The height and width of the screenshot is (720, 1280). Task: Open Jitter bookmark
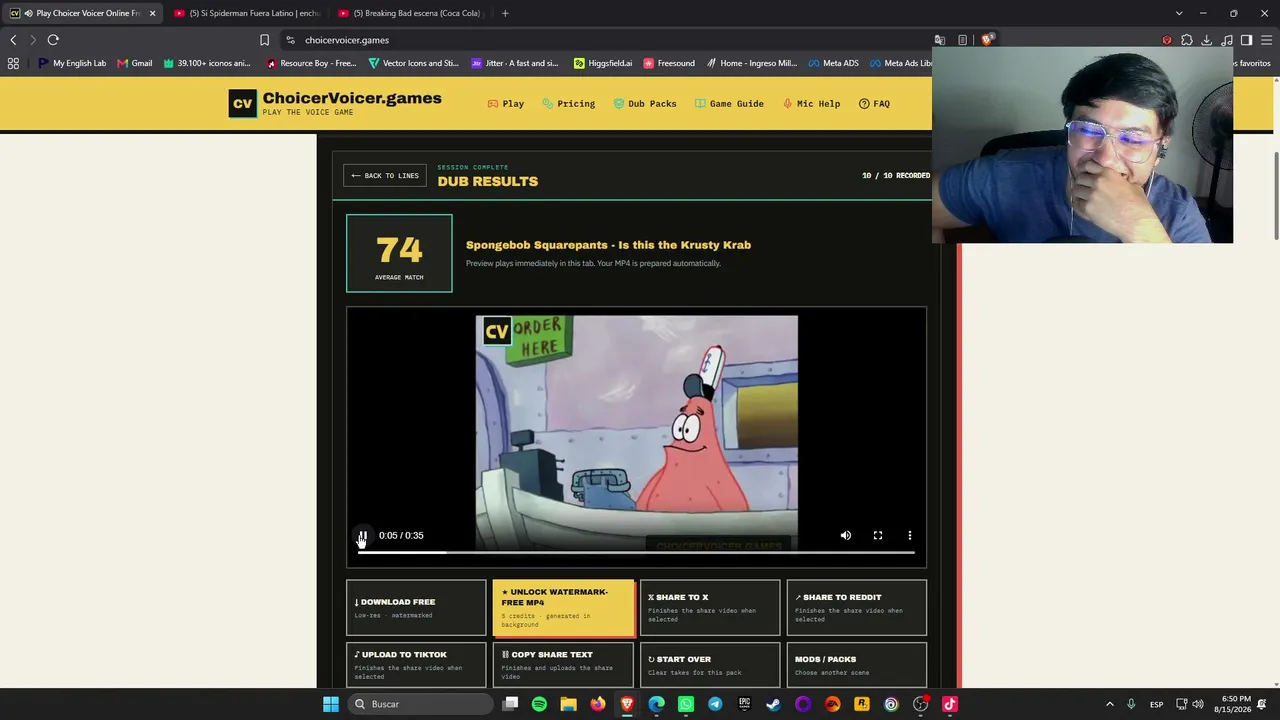(x=514, y=63)
